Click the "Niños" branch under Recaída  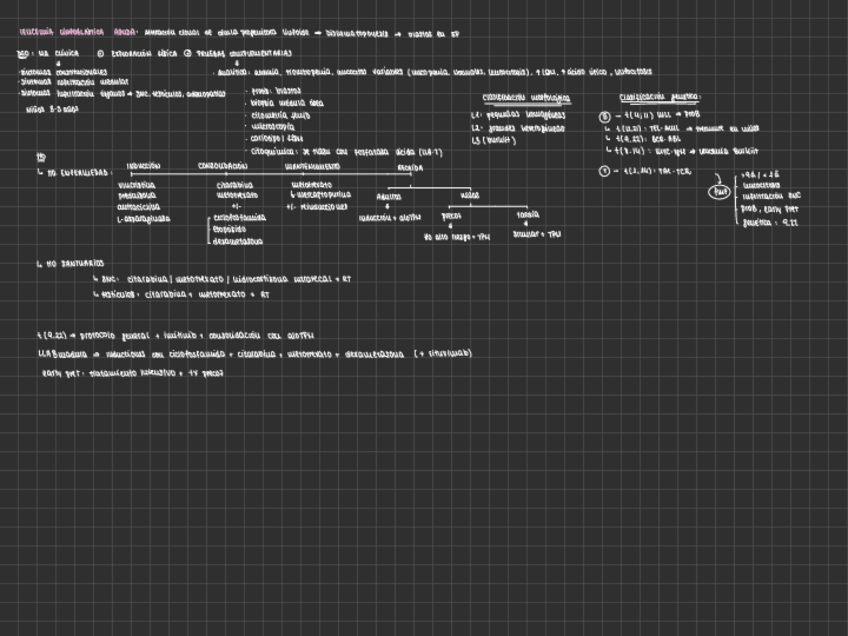(469, 196)
